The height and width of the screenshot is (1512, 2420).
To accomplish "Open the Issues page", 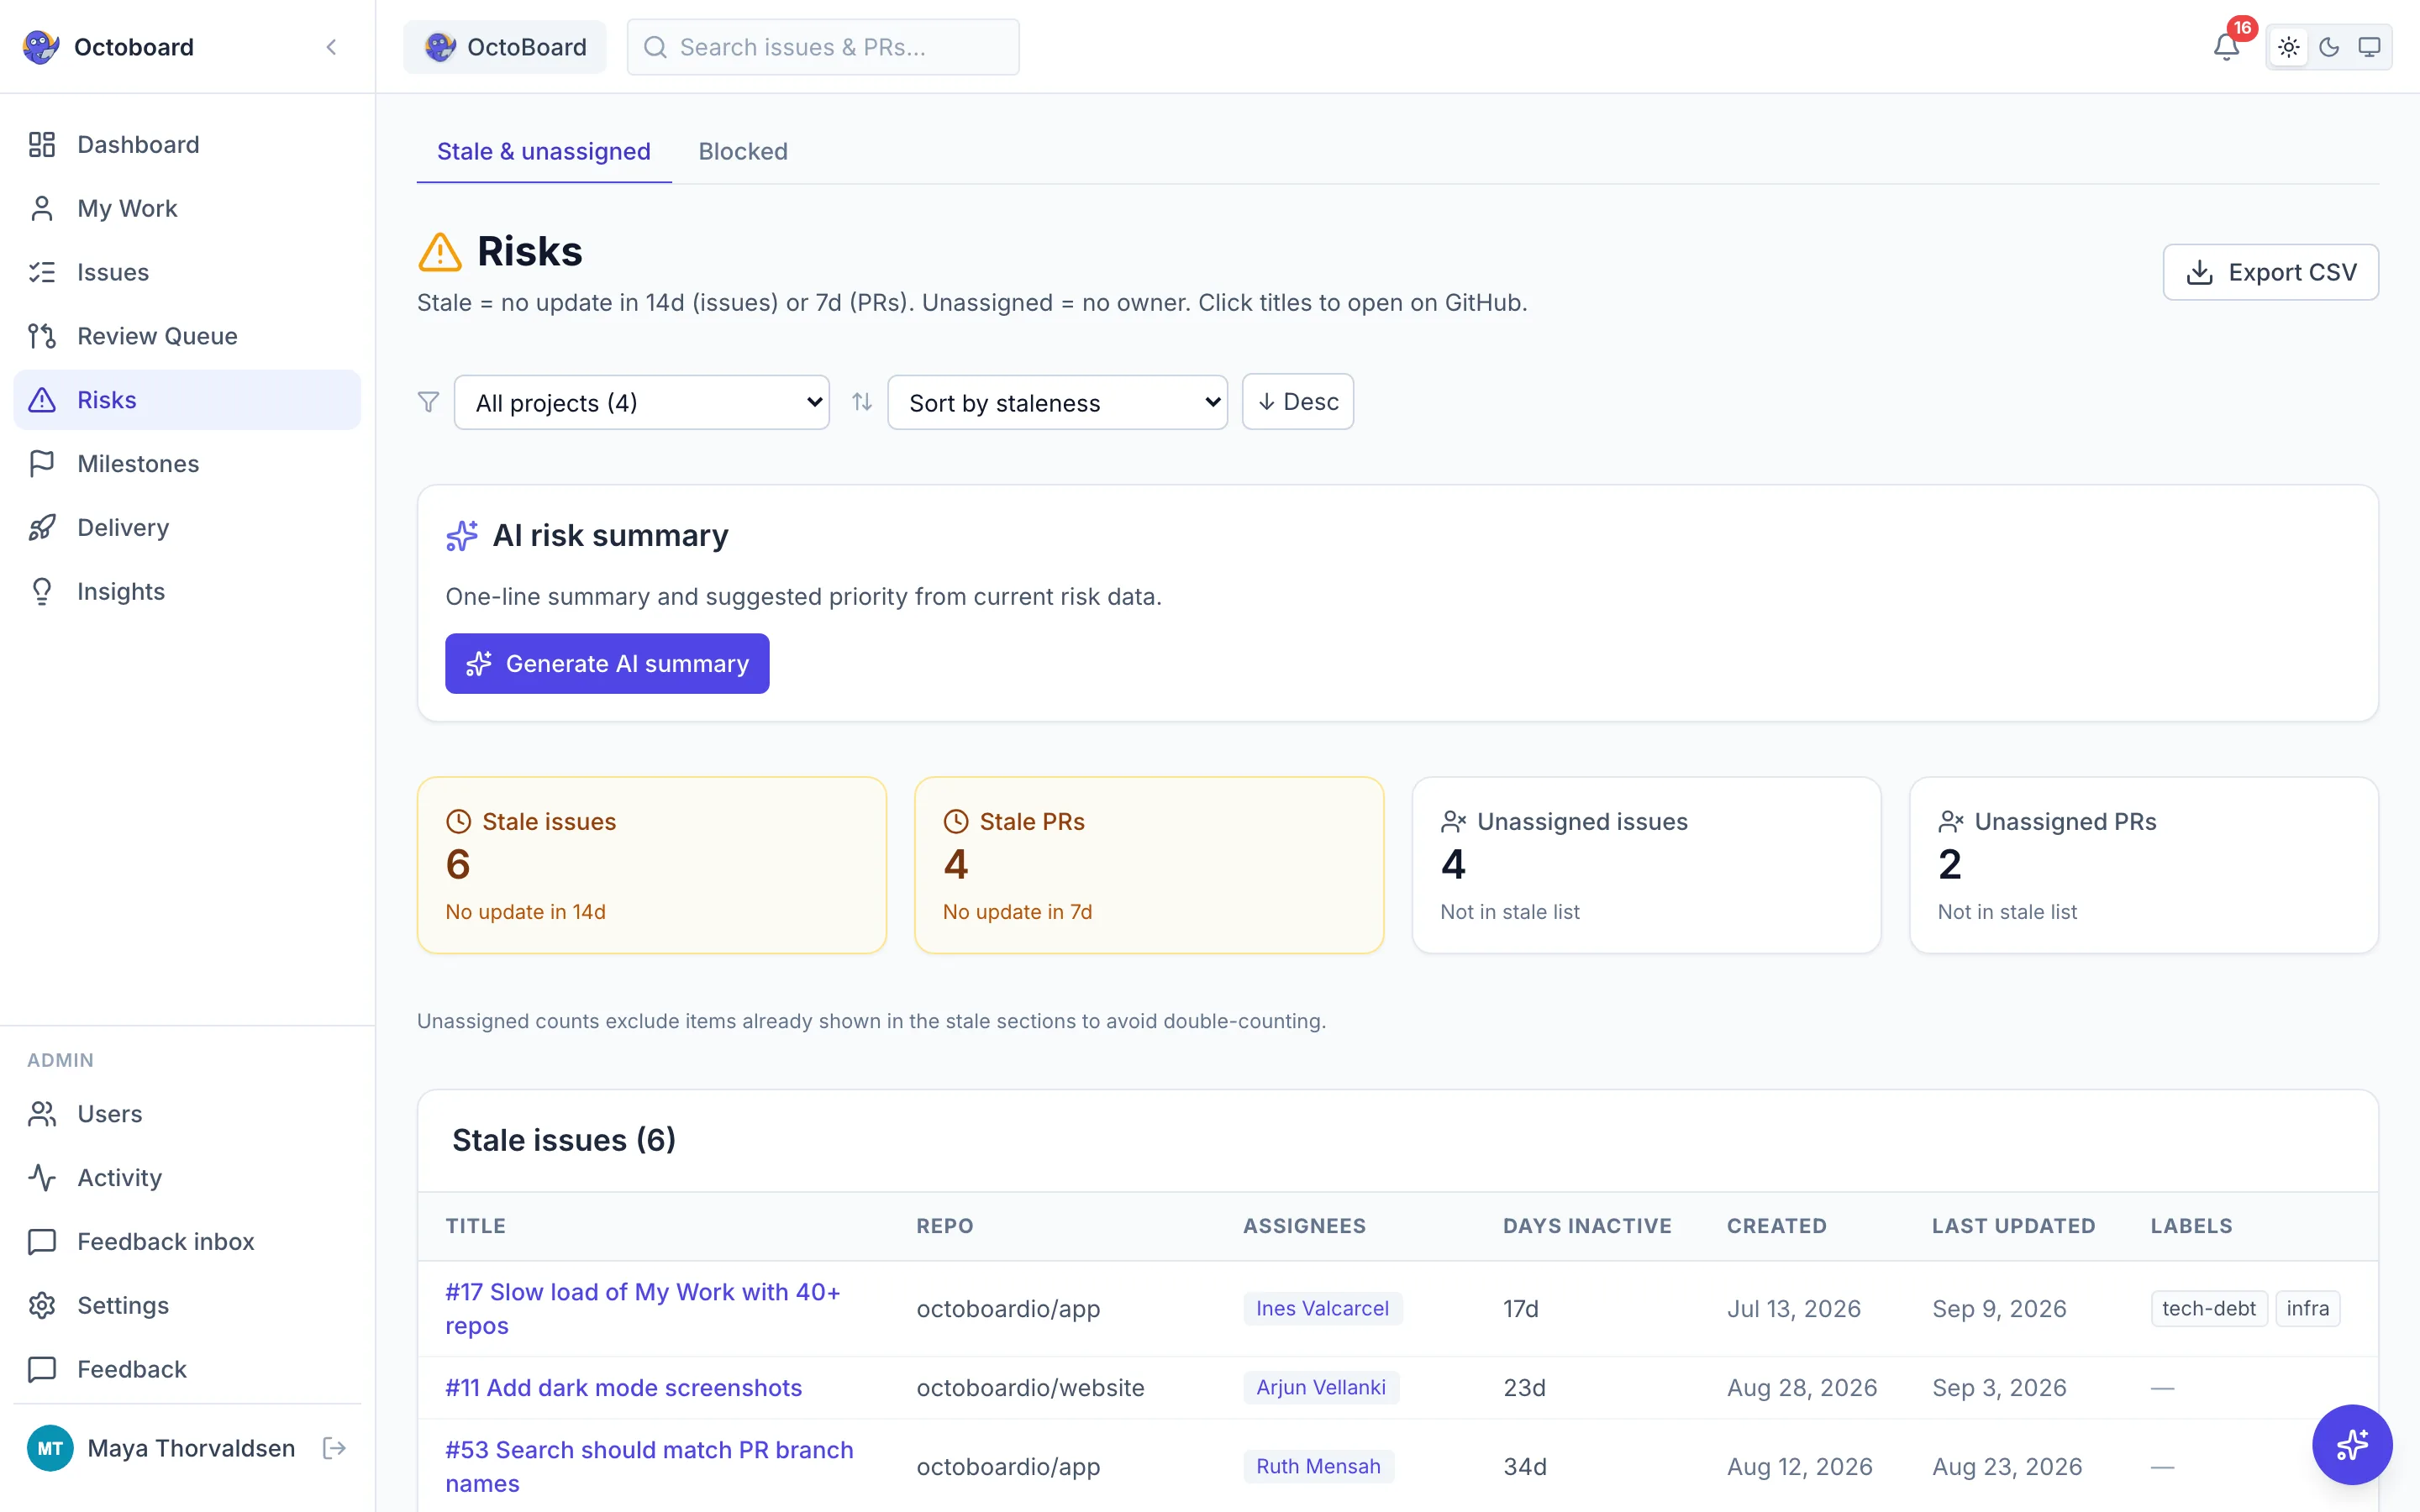I will pyautogui.click(x=187, y=272).
